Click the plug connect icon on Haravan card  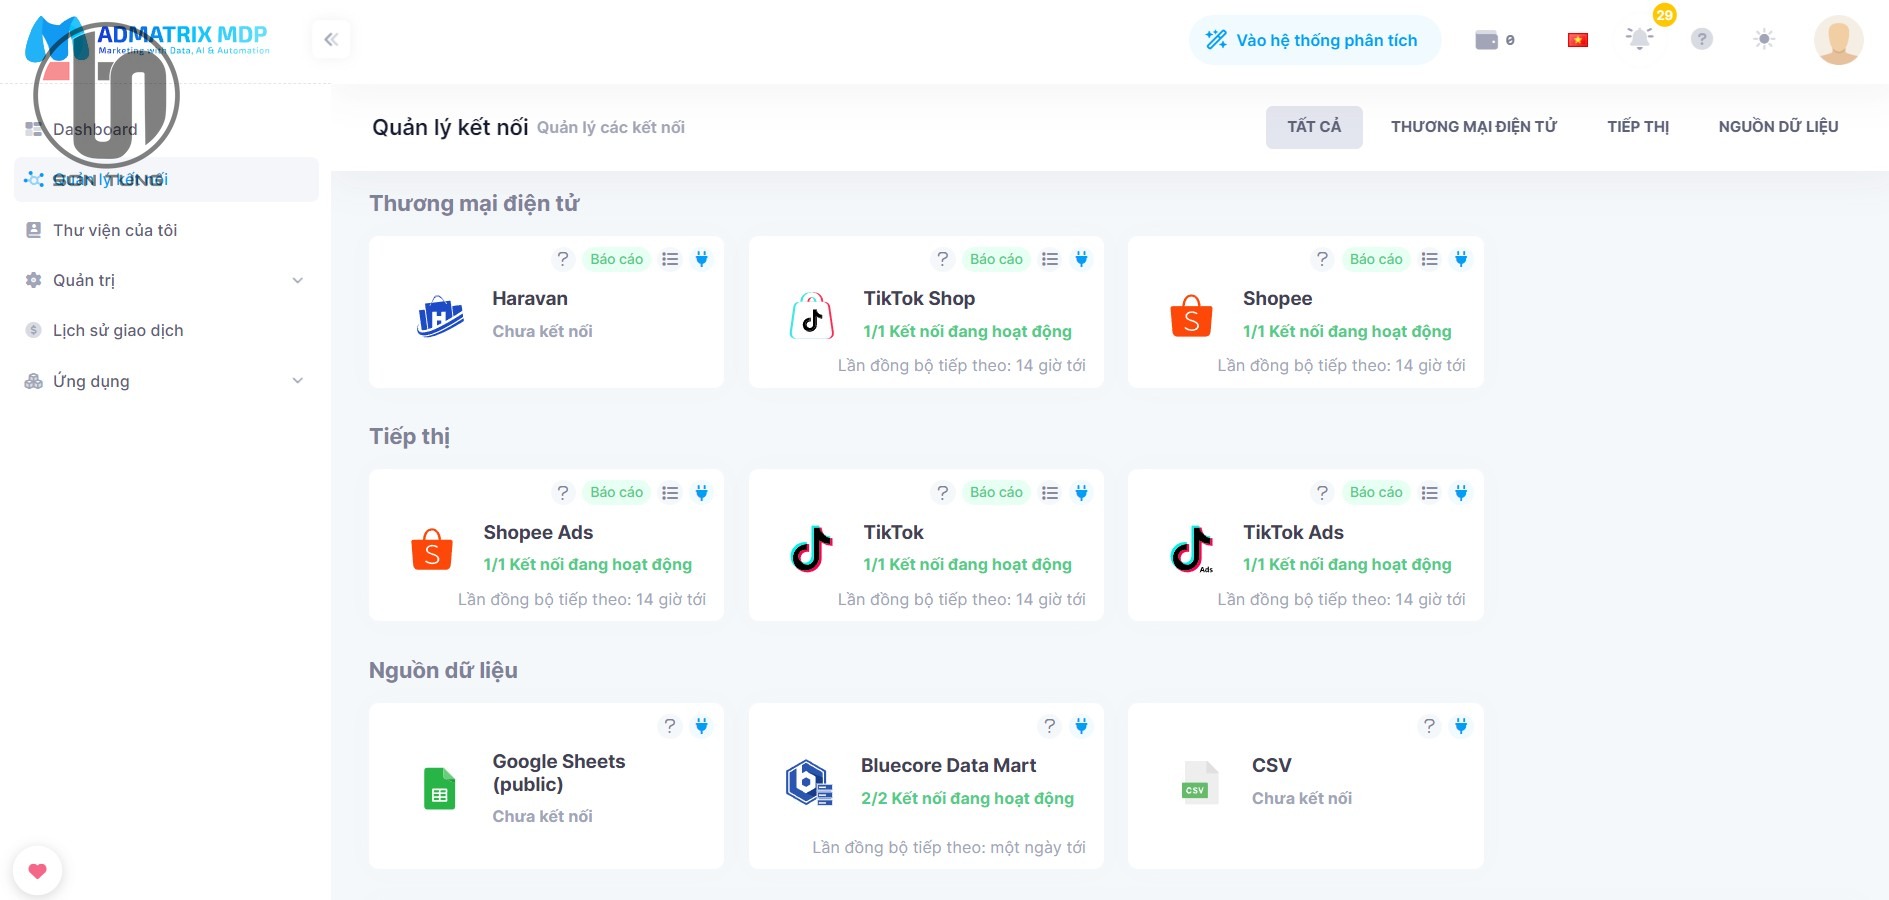(702, 259)
